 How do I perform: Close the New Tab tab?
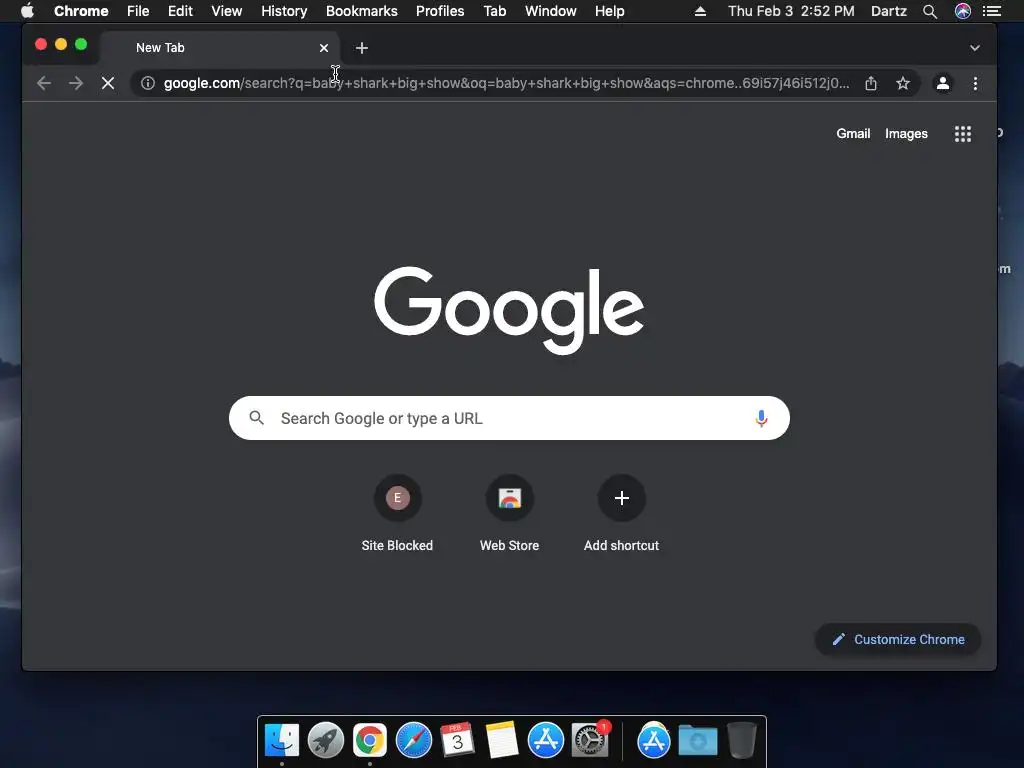(323, 48)
